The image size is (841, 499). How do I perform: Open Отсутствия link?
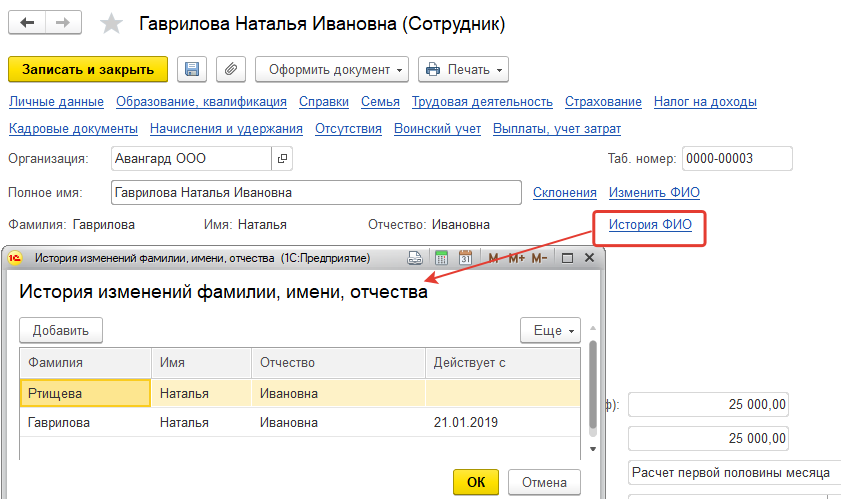(x=349, y=129)
